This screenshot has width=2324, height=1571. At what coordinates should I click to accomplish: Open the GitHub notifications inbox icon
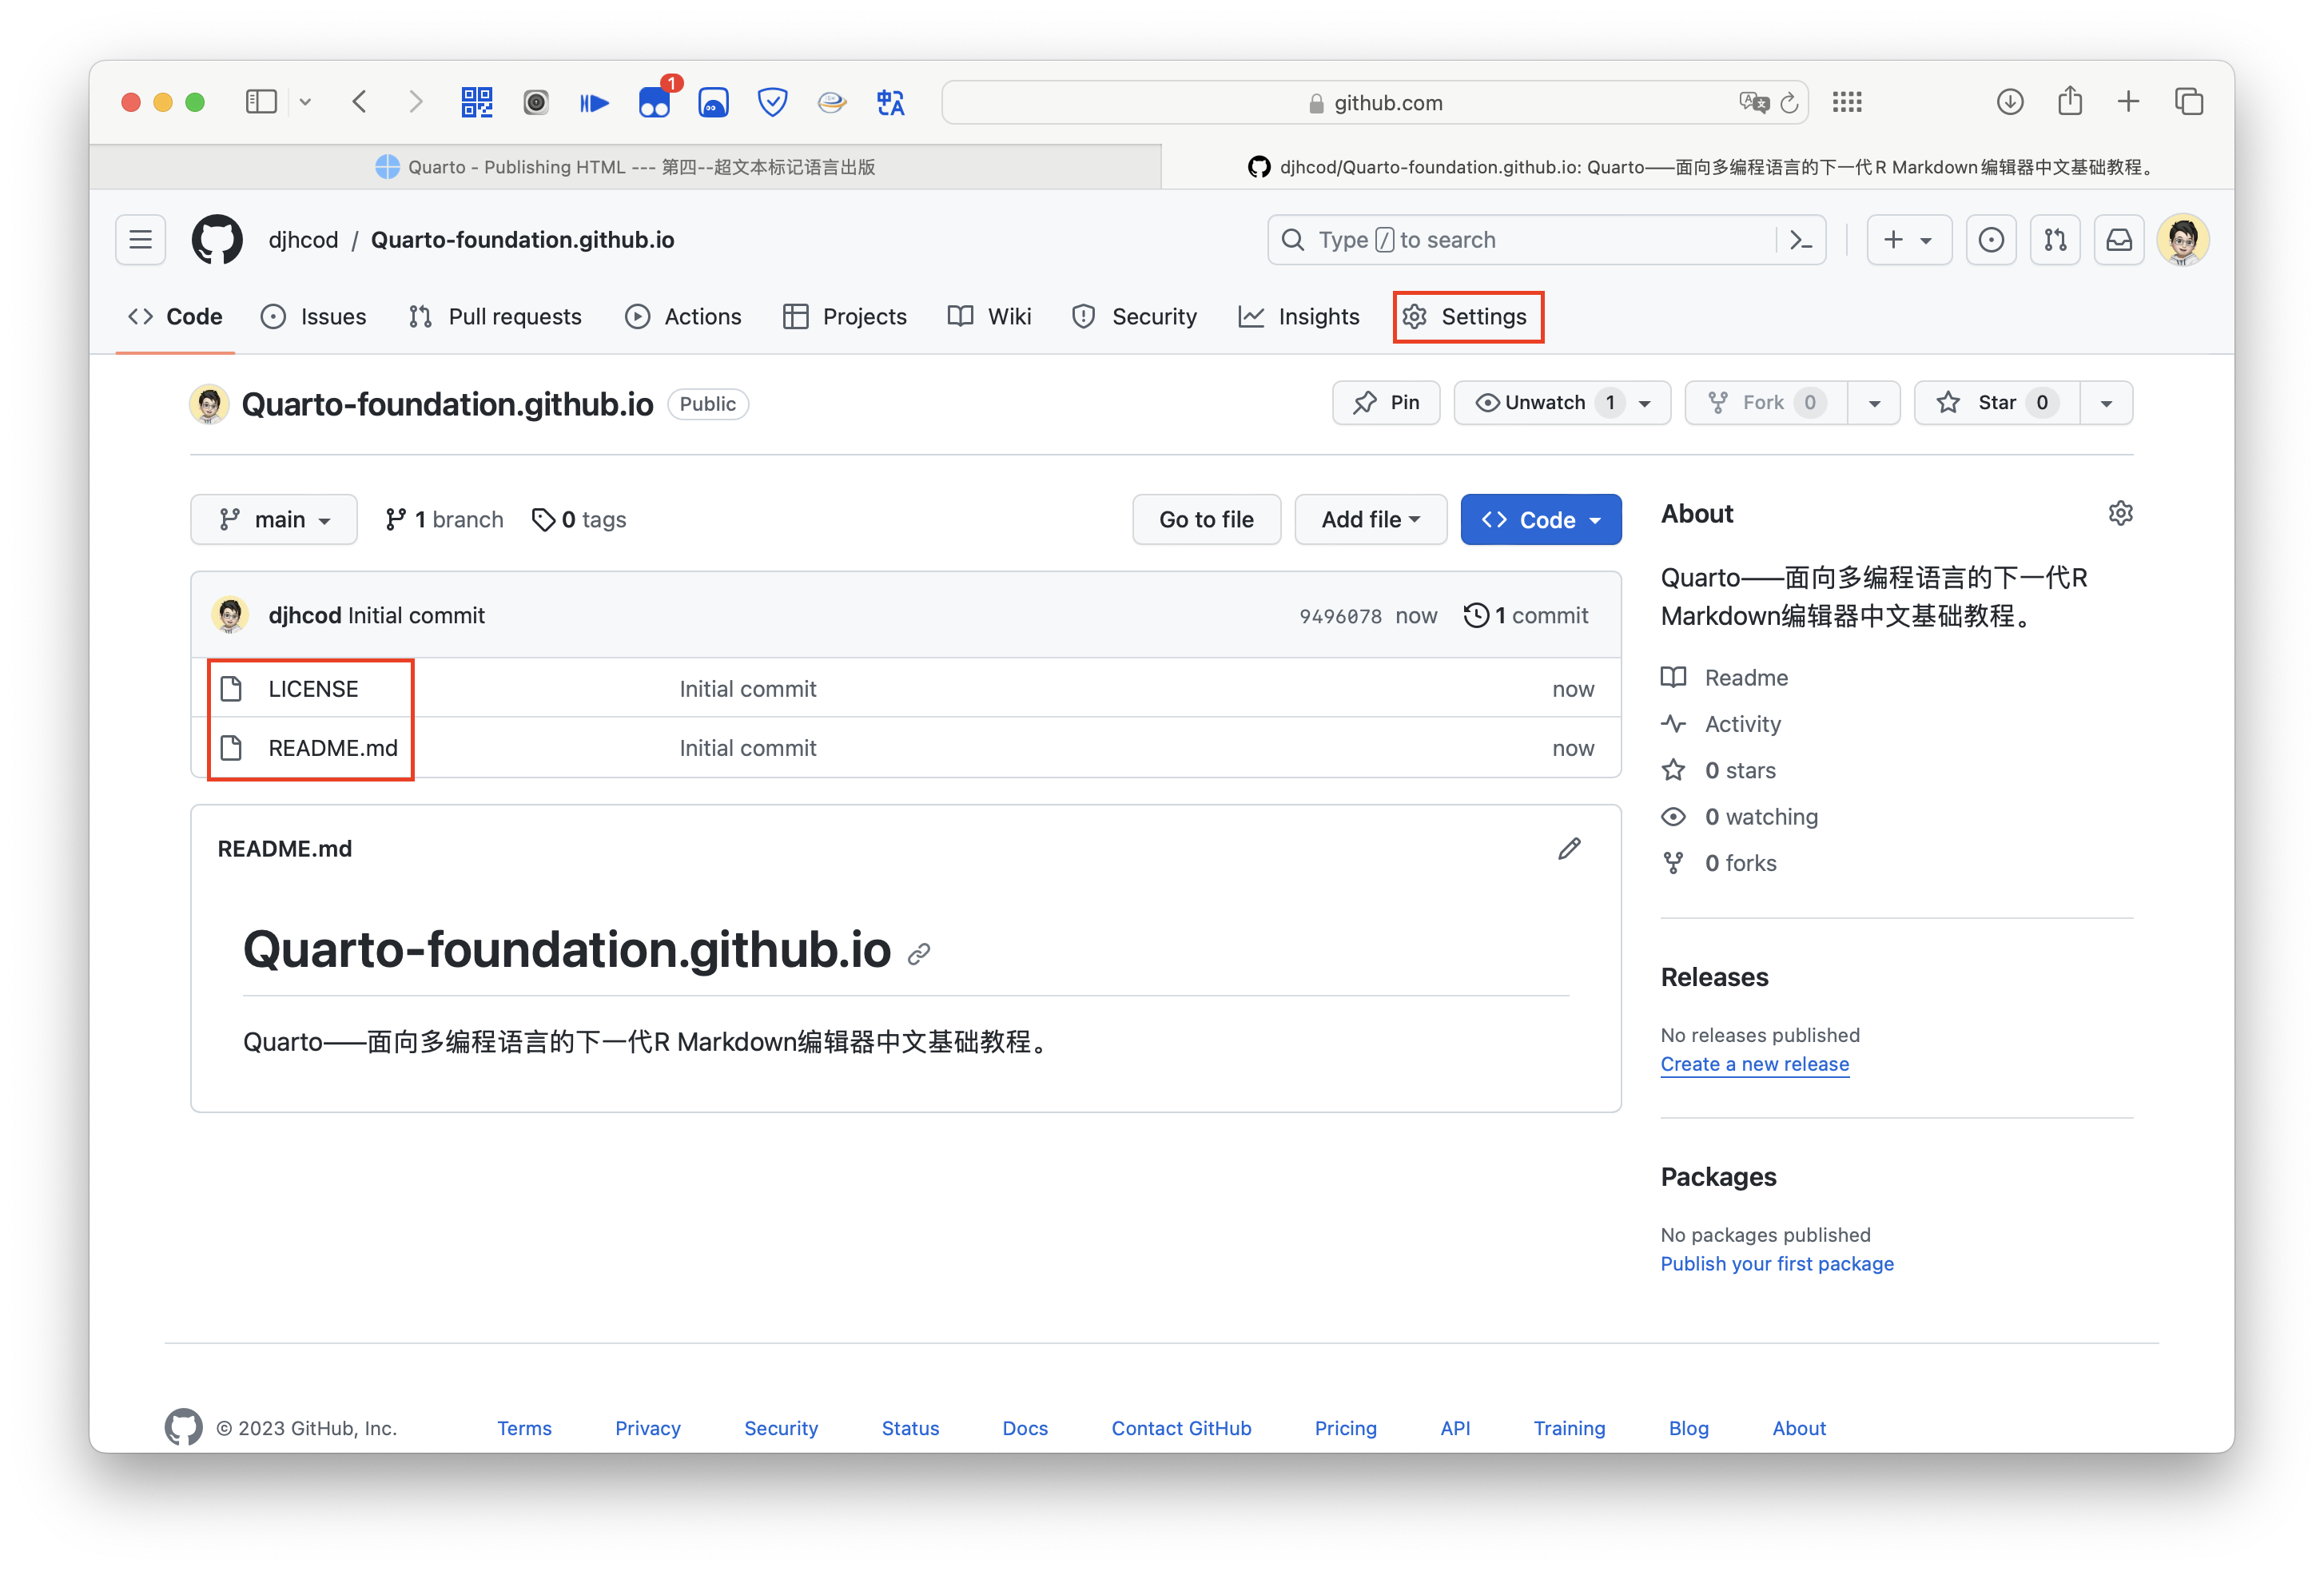(2119, 240)
